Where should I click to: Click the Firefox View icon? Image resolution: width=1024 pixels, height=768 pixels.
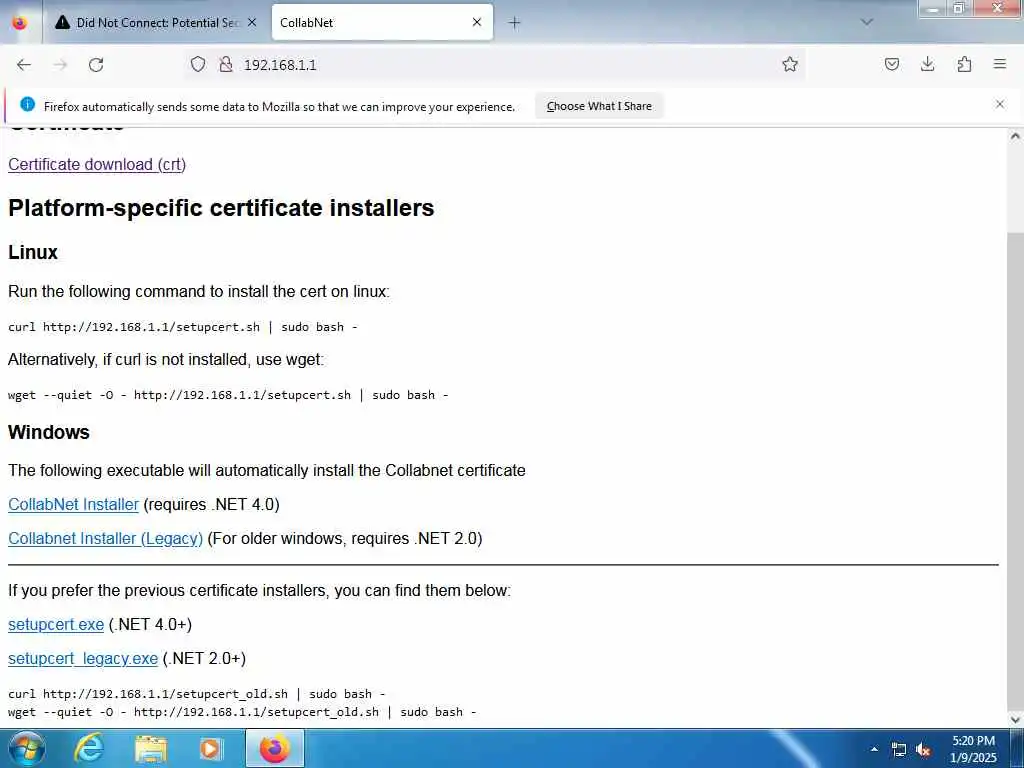[x=20, y=23]
